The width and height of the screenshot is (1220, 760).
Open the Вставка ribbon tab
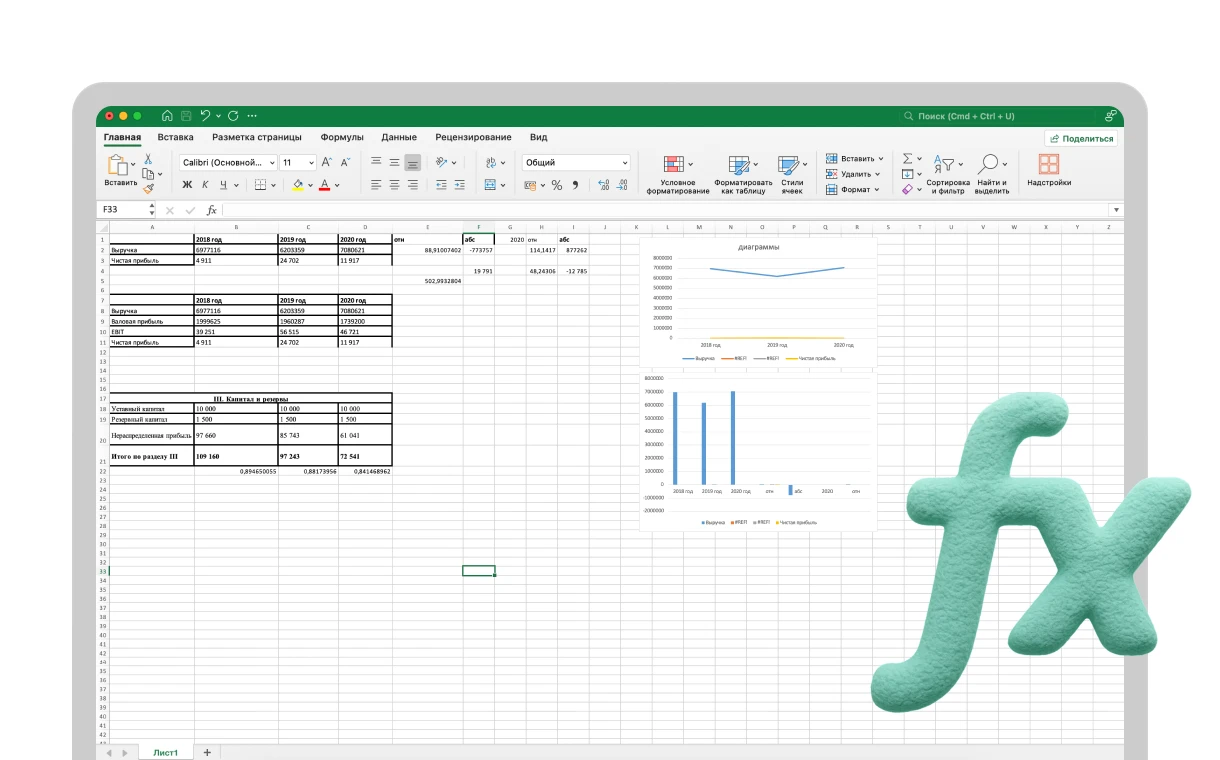(x=175, y=137)
